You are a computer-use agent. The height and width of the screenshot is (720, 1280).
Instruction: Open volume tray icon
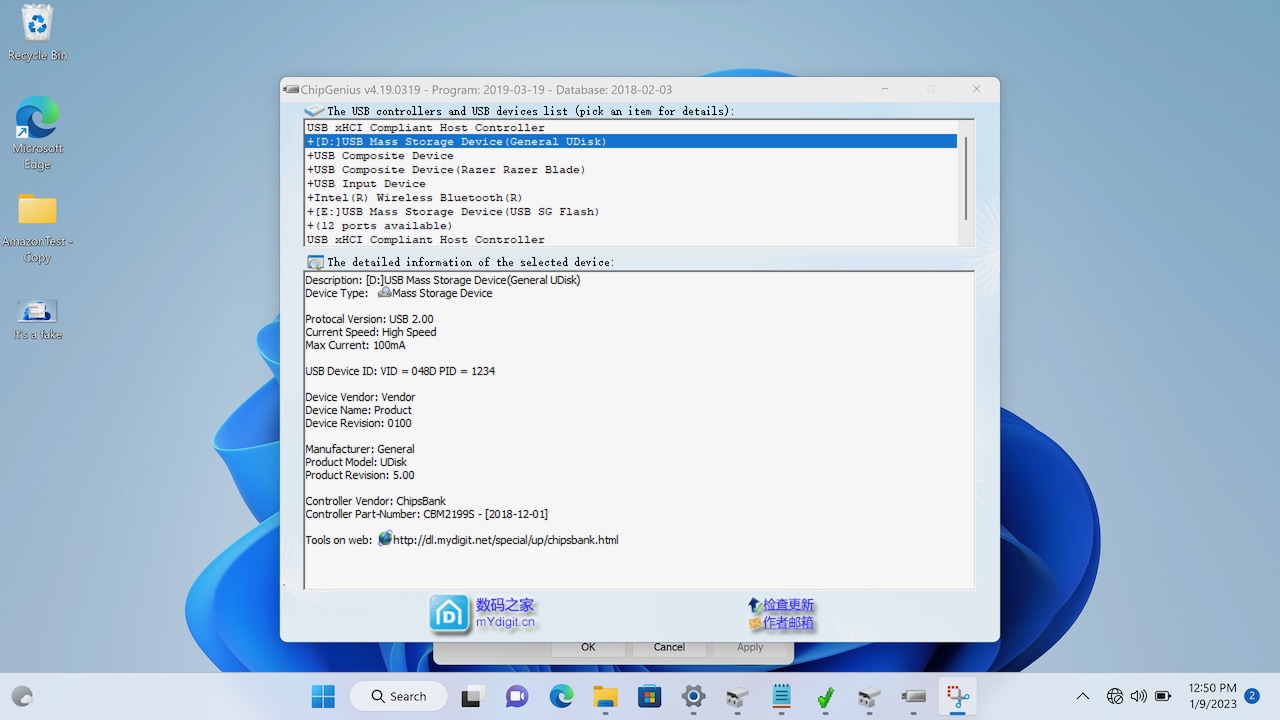(x=1138, y=696)
